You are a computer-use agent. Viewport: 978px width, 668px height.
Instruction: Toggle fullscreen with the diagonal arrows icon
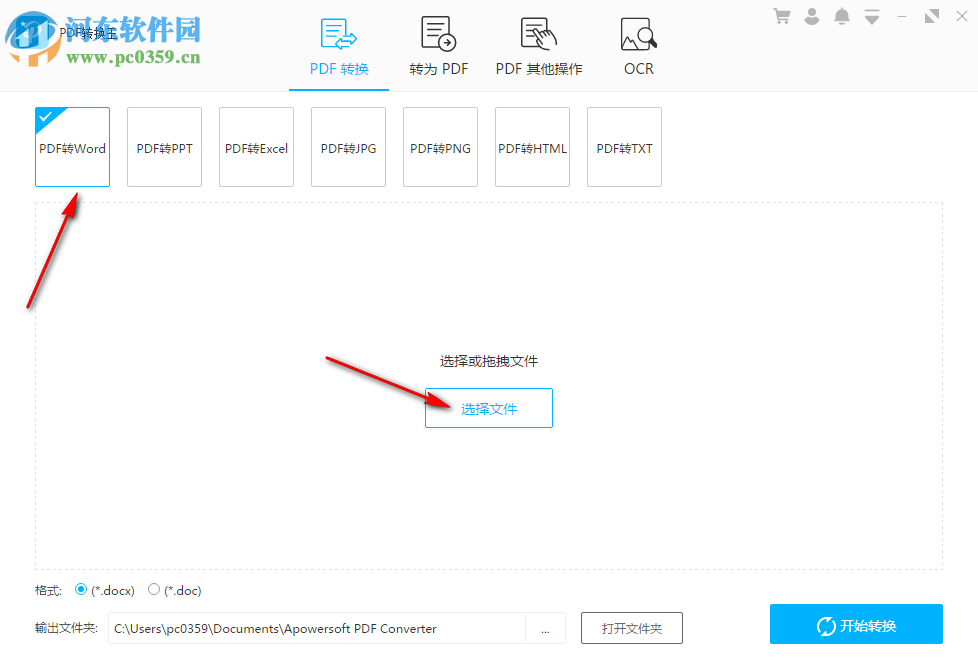tap(931, 16)
